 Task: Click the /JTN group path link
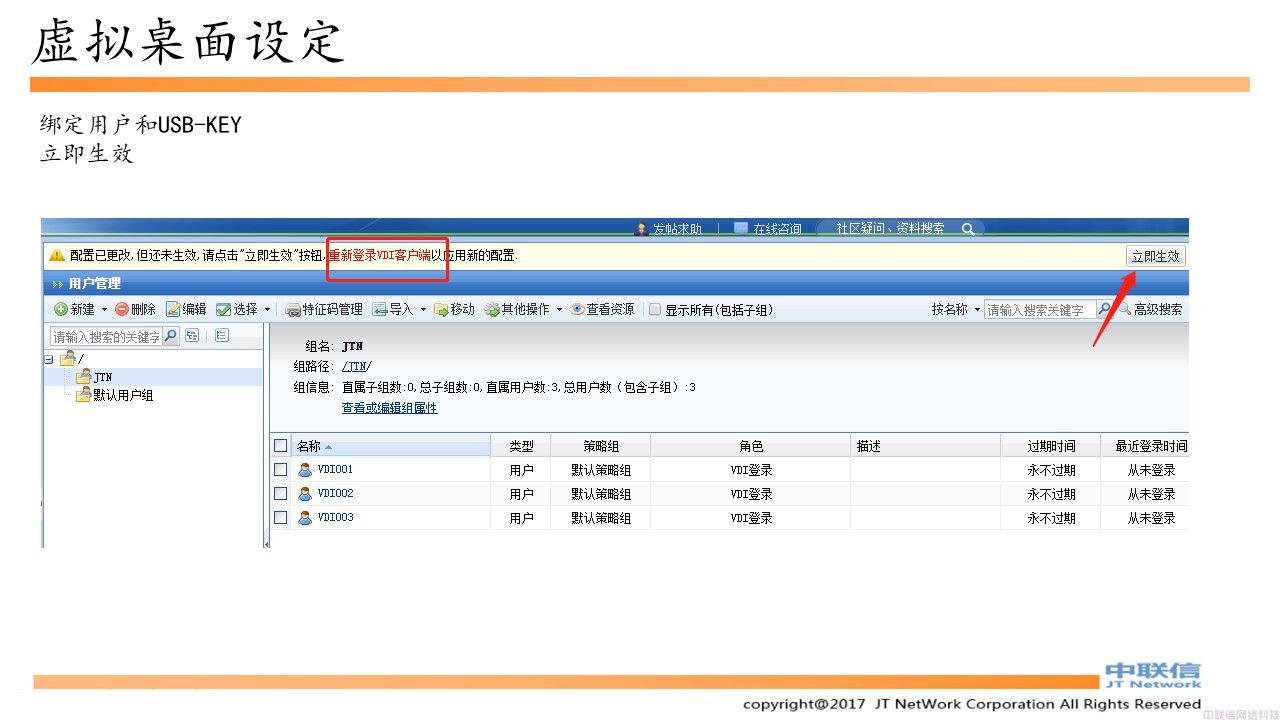tap(356, 367)
